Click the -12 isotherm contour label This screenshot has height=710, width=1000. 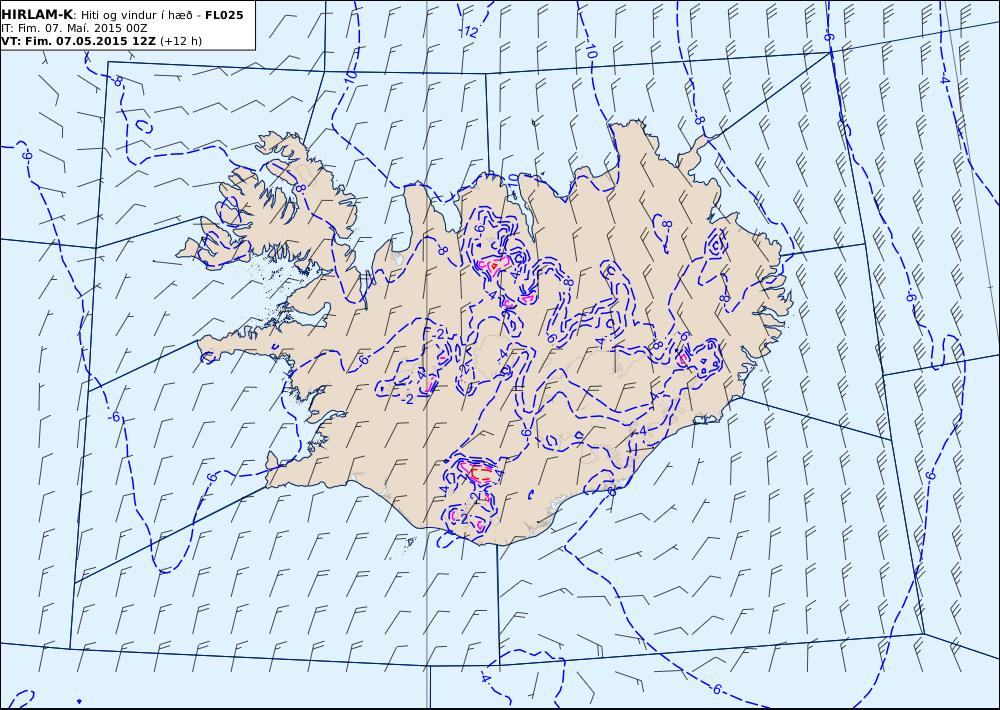pyautogui.click(x=470, y=31)
